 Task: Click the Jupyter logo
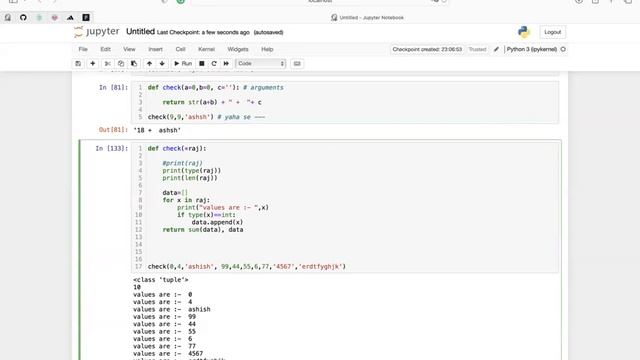(x=97, y=32)
